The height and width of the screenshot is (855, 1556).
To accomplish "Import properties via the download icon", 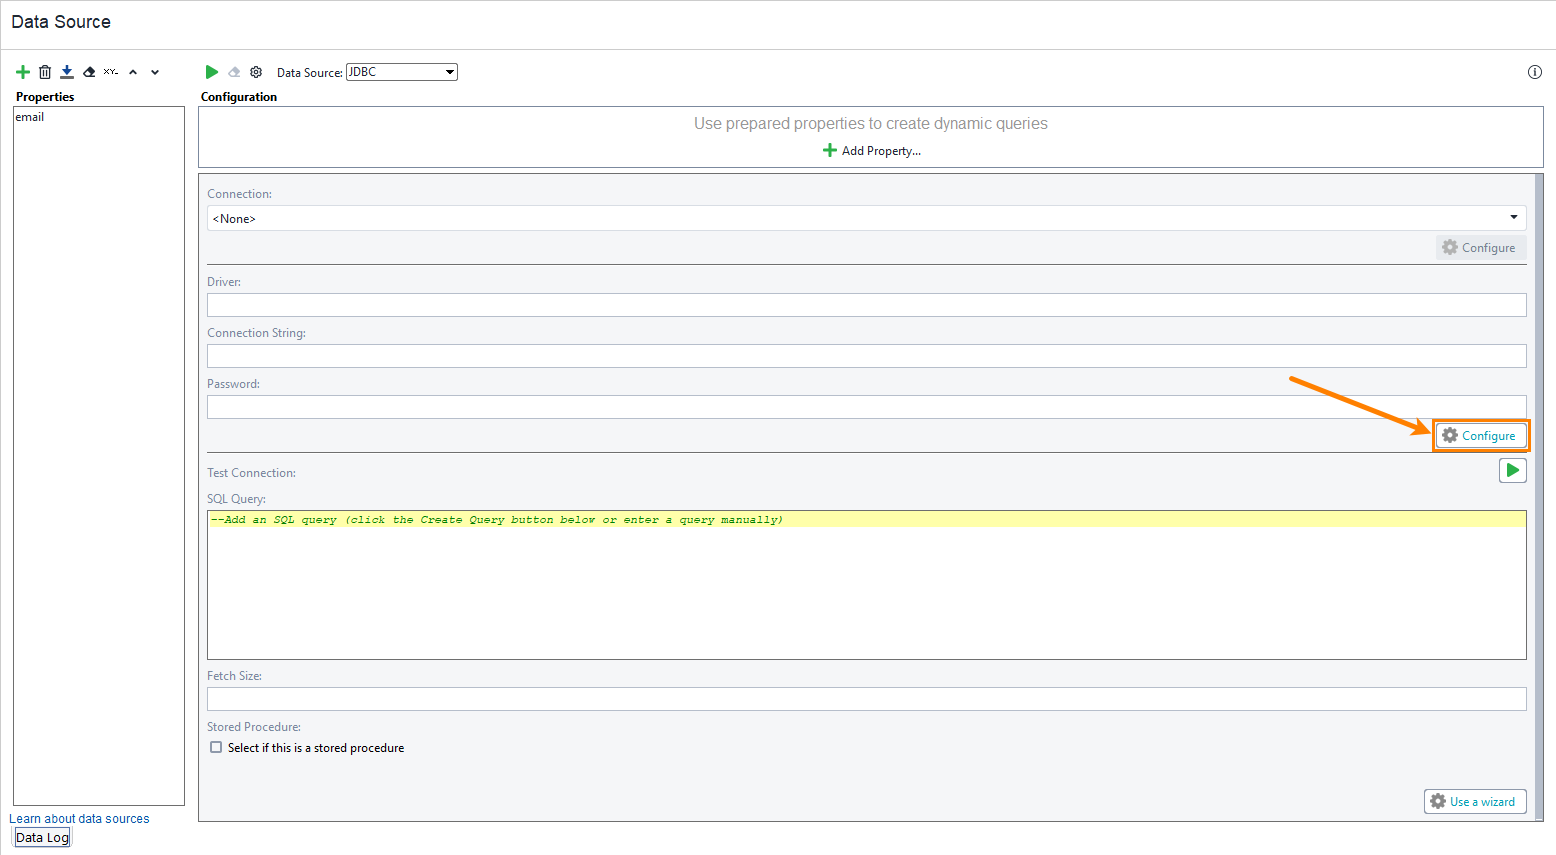I will (67, 71).
